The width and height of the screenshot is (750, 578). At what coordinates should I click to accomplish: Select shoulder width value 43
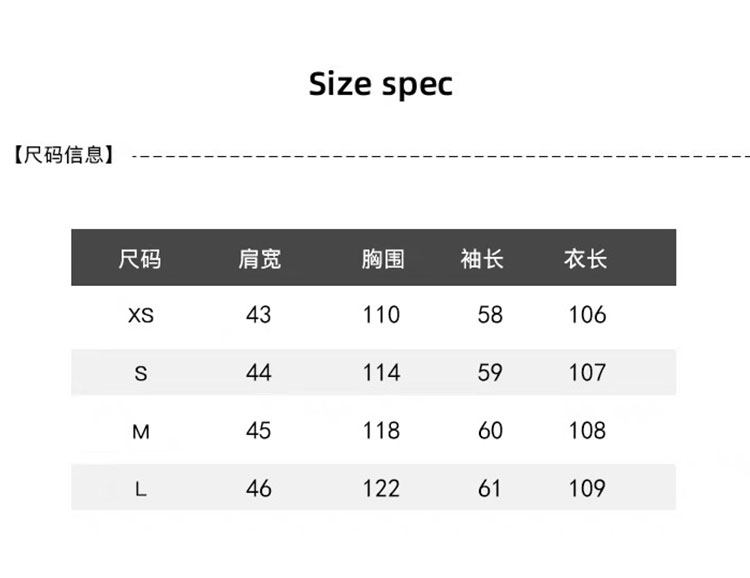[258, 315]
